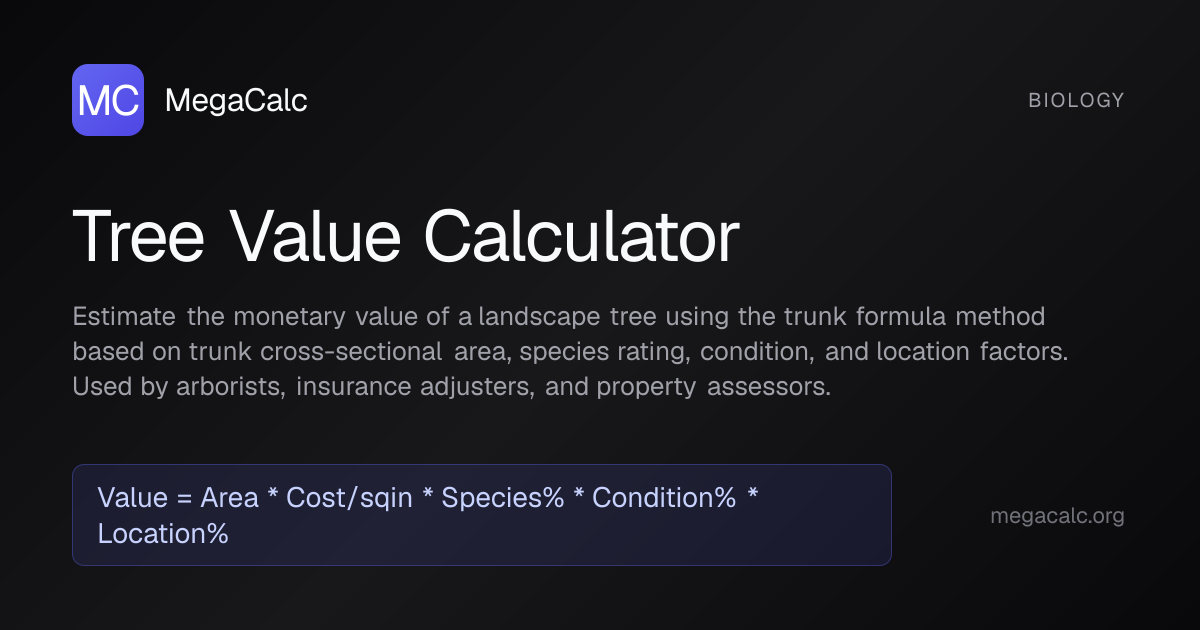This screenshot has width=1200, height=630.
Task: Select the BIOLOGY category label
Action: 1076,100
